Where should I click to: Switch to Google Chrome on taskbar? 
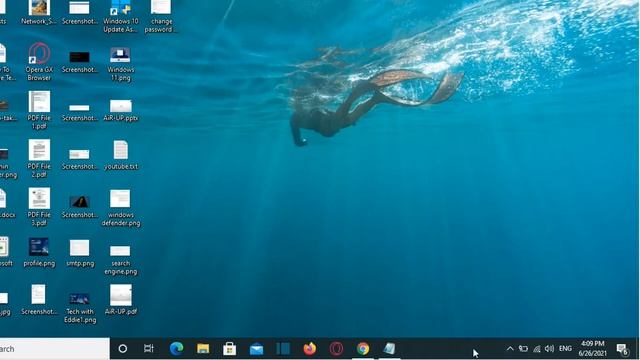(x=363, y=349)
